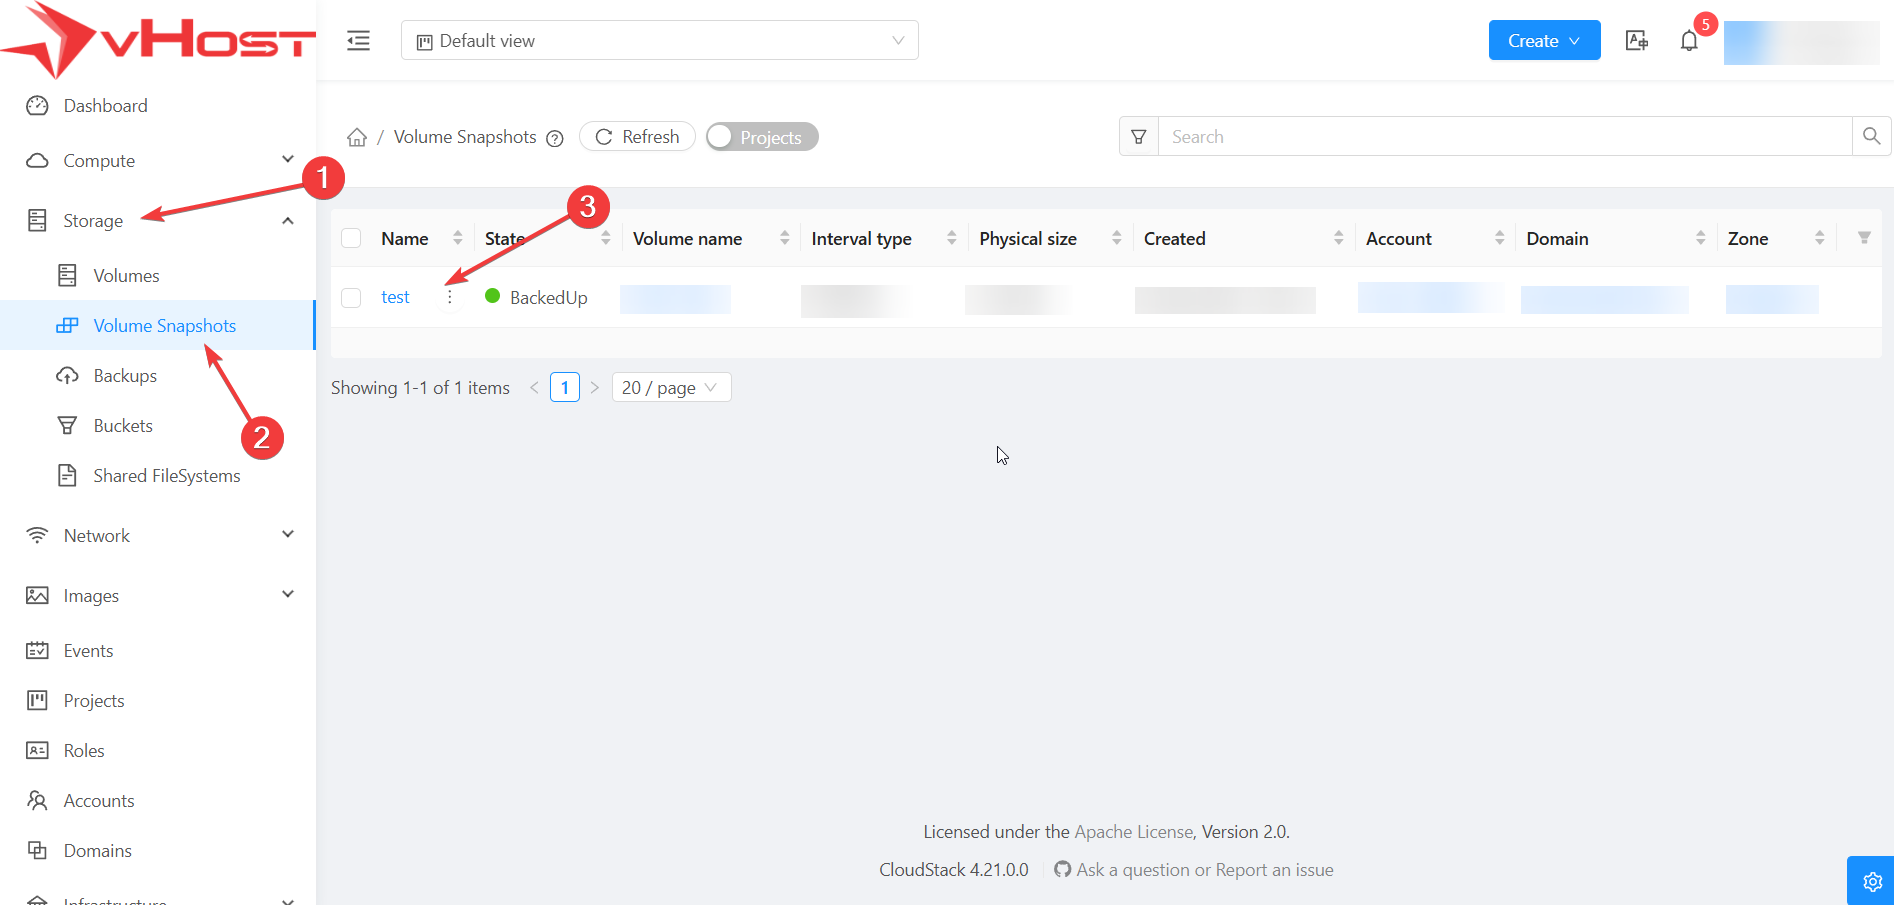Screen dimensions: 1894x905
Task: Toggle the Projects switch
Action: [762, 137]
